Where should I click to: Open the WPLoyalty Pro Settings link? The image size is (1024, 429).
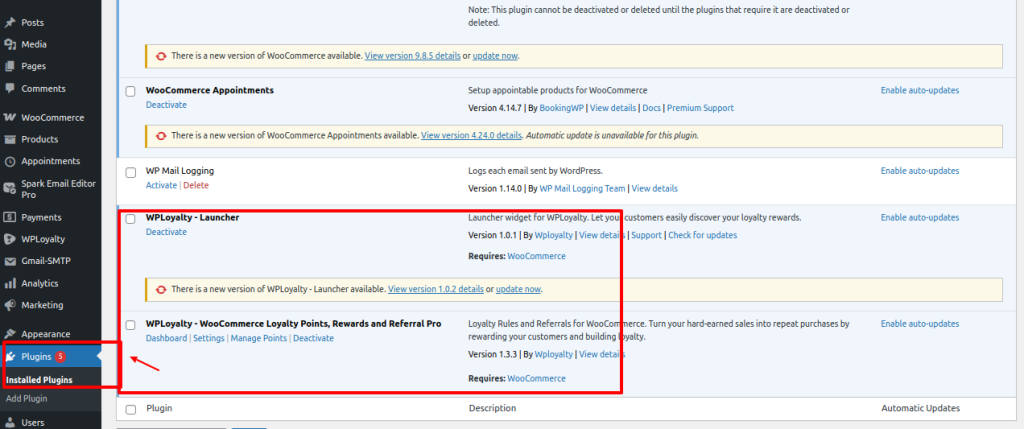point(209,338)
